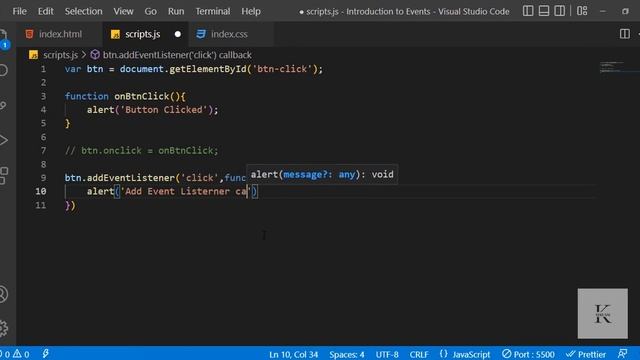Click line number 1 in the gutter

[43, 69]
